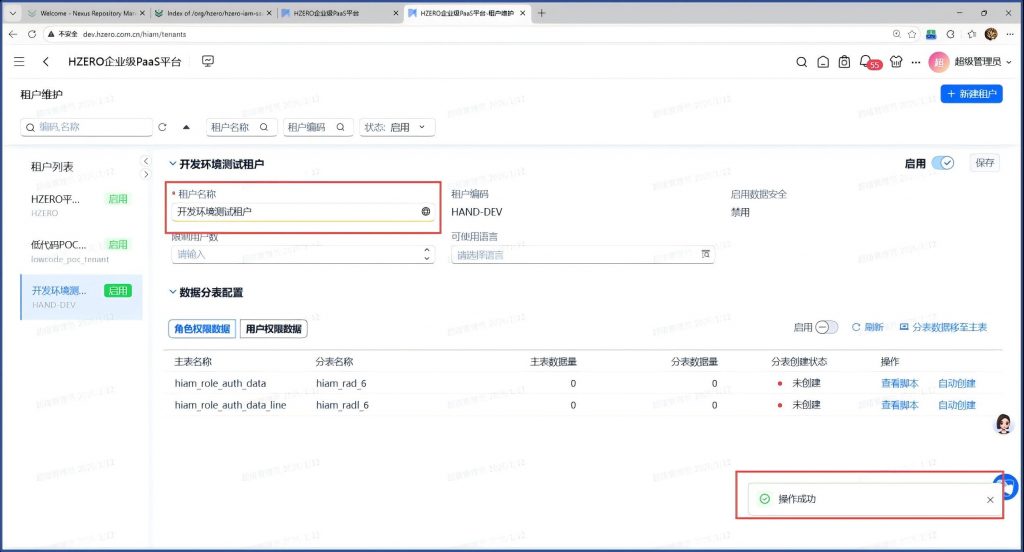
Task: Click the refresh icon beside search box
Action: point(162,127)
